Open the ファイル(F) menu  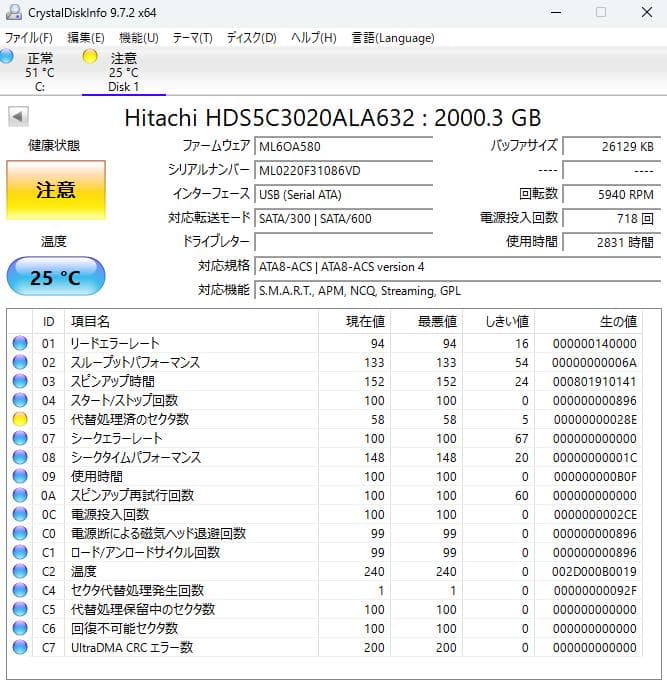(x=28, y=38)
